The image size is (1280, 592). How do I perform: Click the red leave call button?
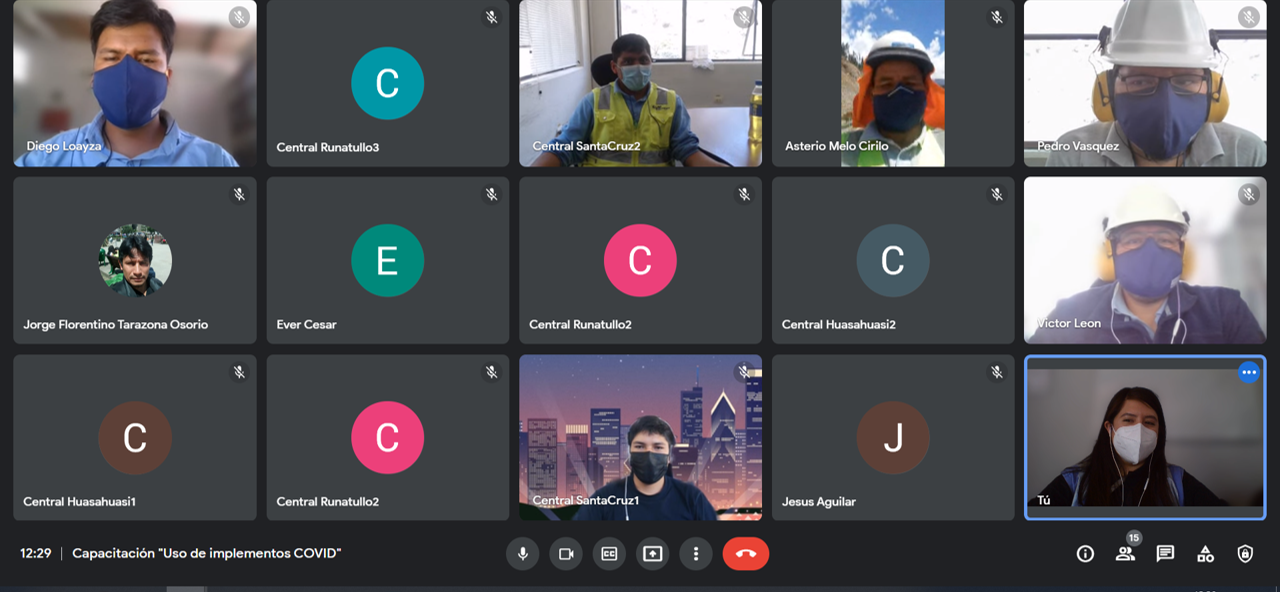(x=746, y=553)
